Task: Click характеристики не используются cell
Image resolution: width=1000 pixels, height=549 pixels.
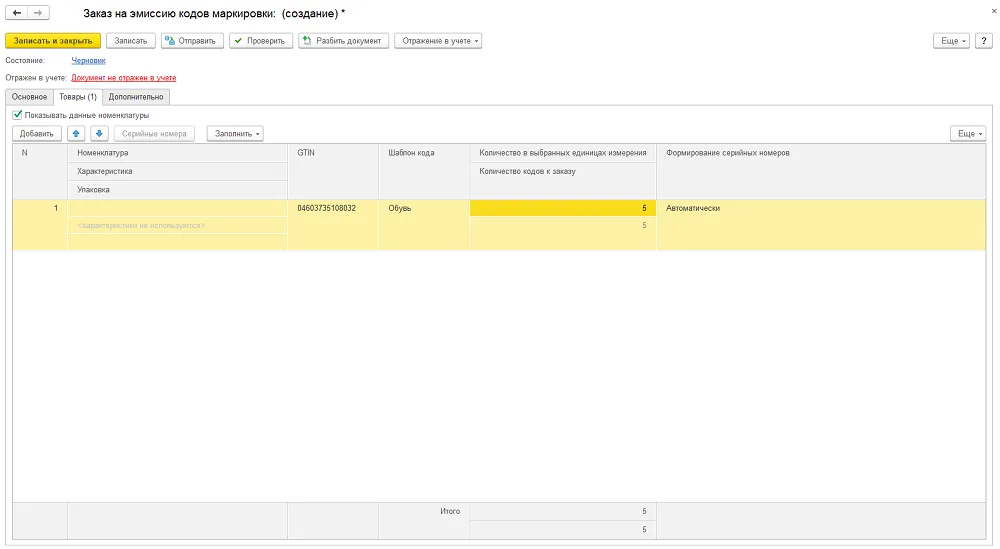Action: coord(177,226)
